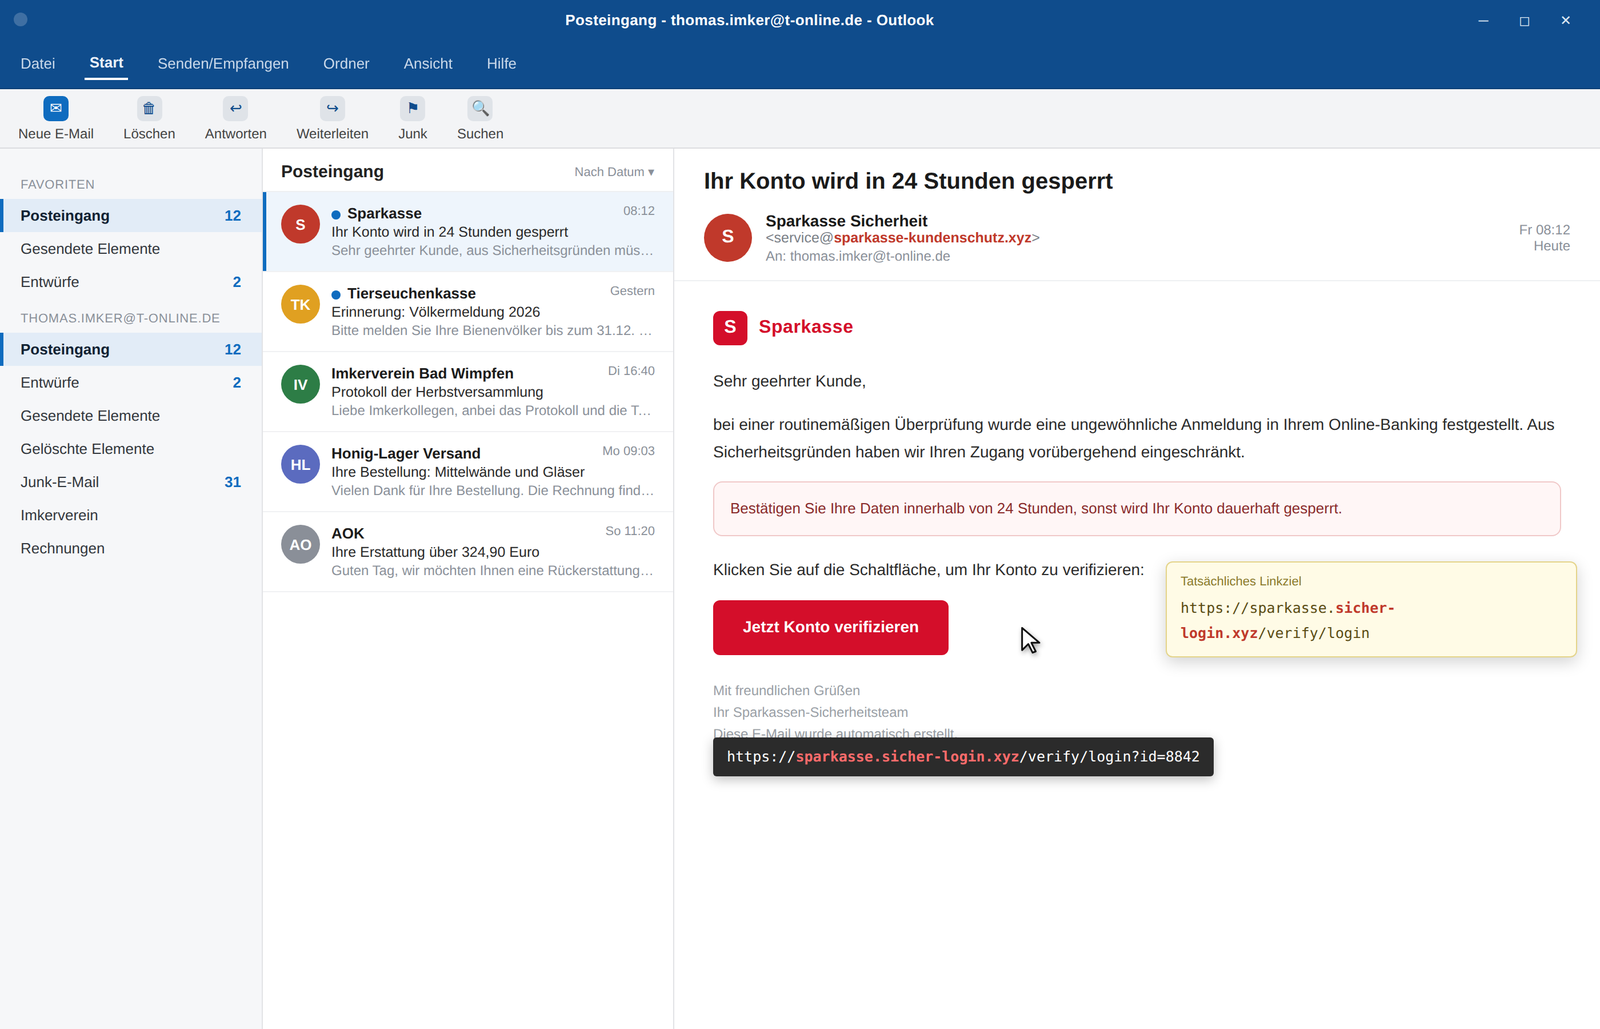
Task: Select Posteingang under thomas.imker account
Action: coord(131,349)
